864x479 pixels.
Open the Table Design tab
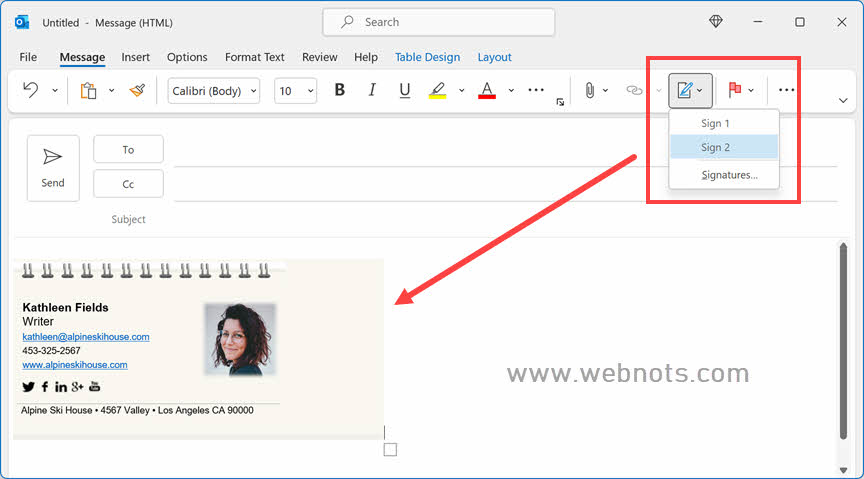(427, 57)
